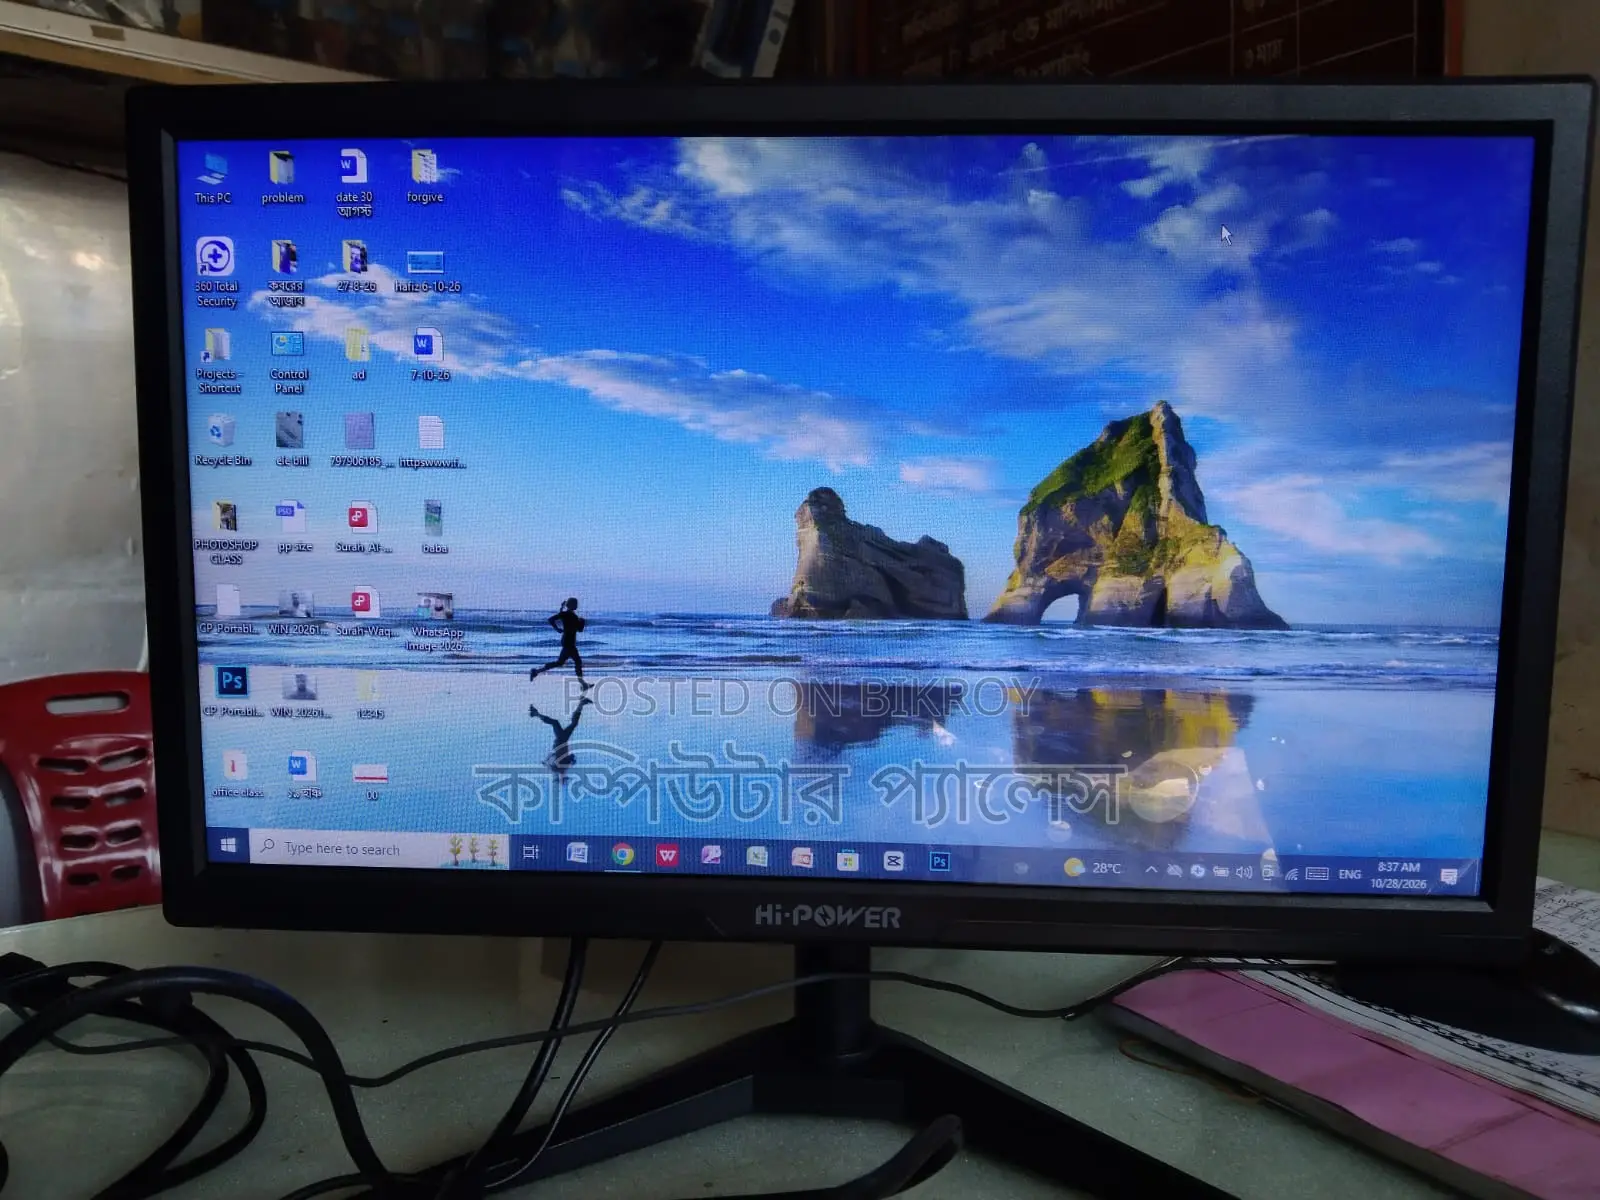Open Photoshop from the taskbar
The image size is (1600, 1200).
click(x=939, y=861)
